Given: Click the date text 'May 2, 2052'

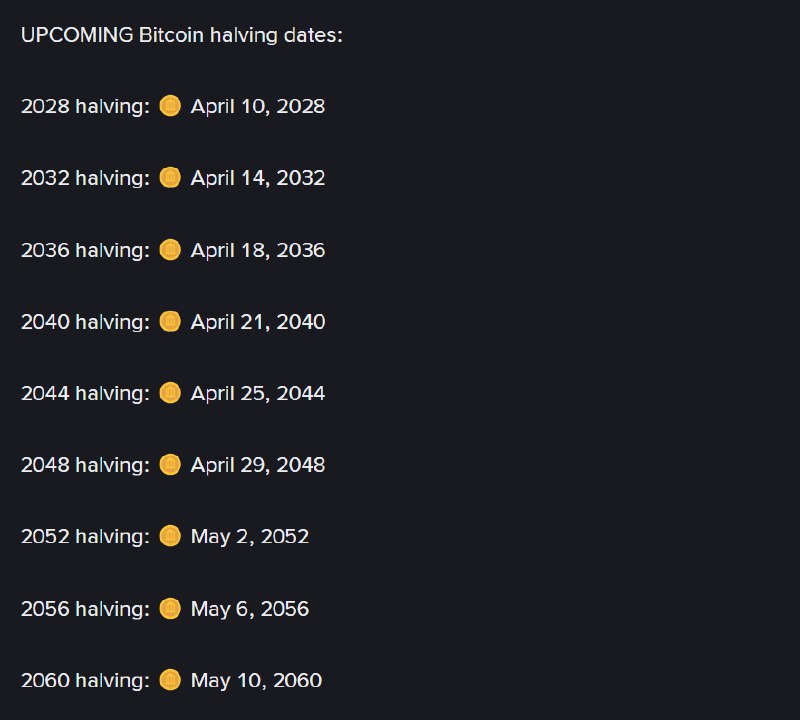Looking at the screenshot, I should click(x=250, y=537).
